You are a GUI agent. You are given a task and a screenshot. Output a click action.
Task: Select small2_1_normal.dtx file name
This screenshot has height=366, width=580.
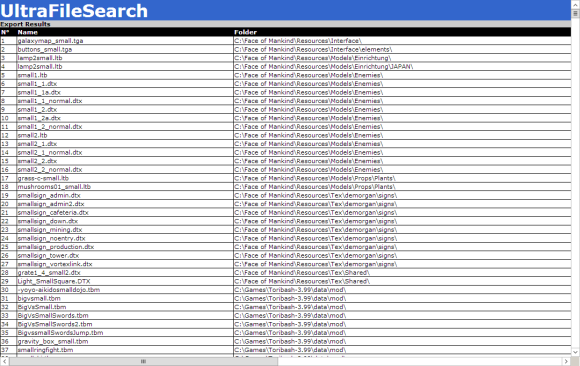[50, 152]
